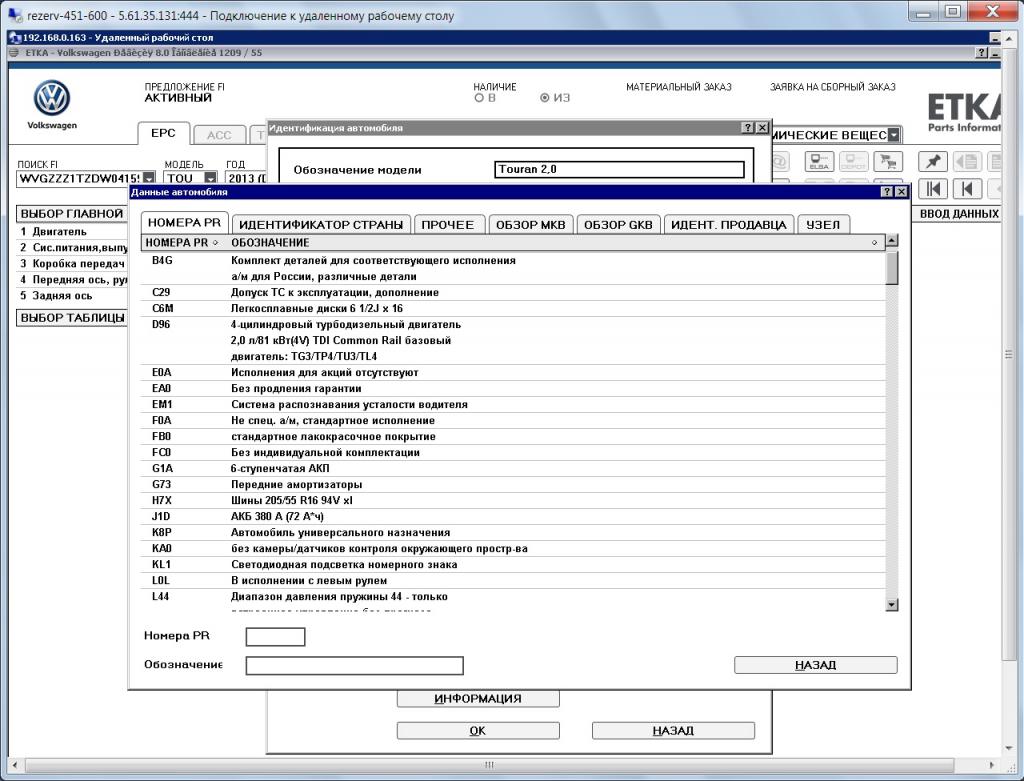
Task: Select PR row 'KL1' Светодиодная подсветка
Action: click(513, 565)
